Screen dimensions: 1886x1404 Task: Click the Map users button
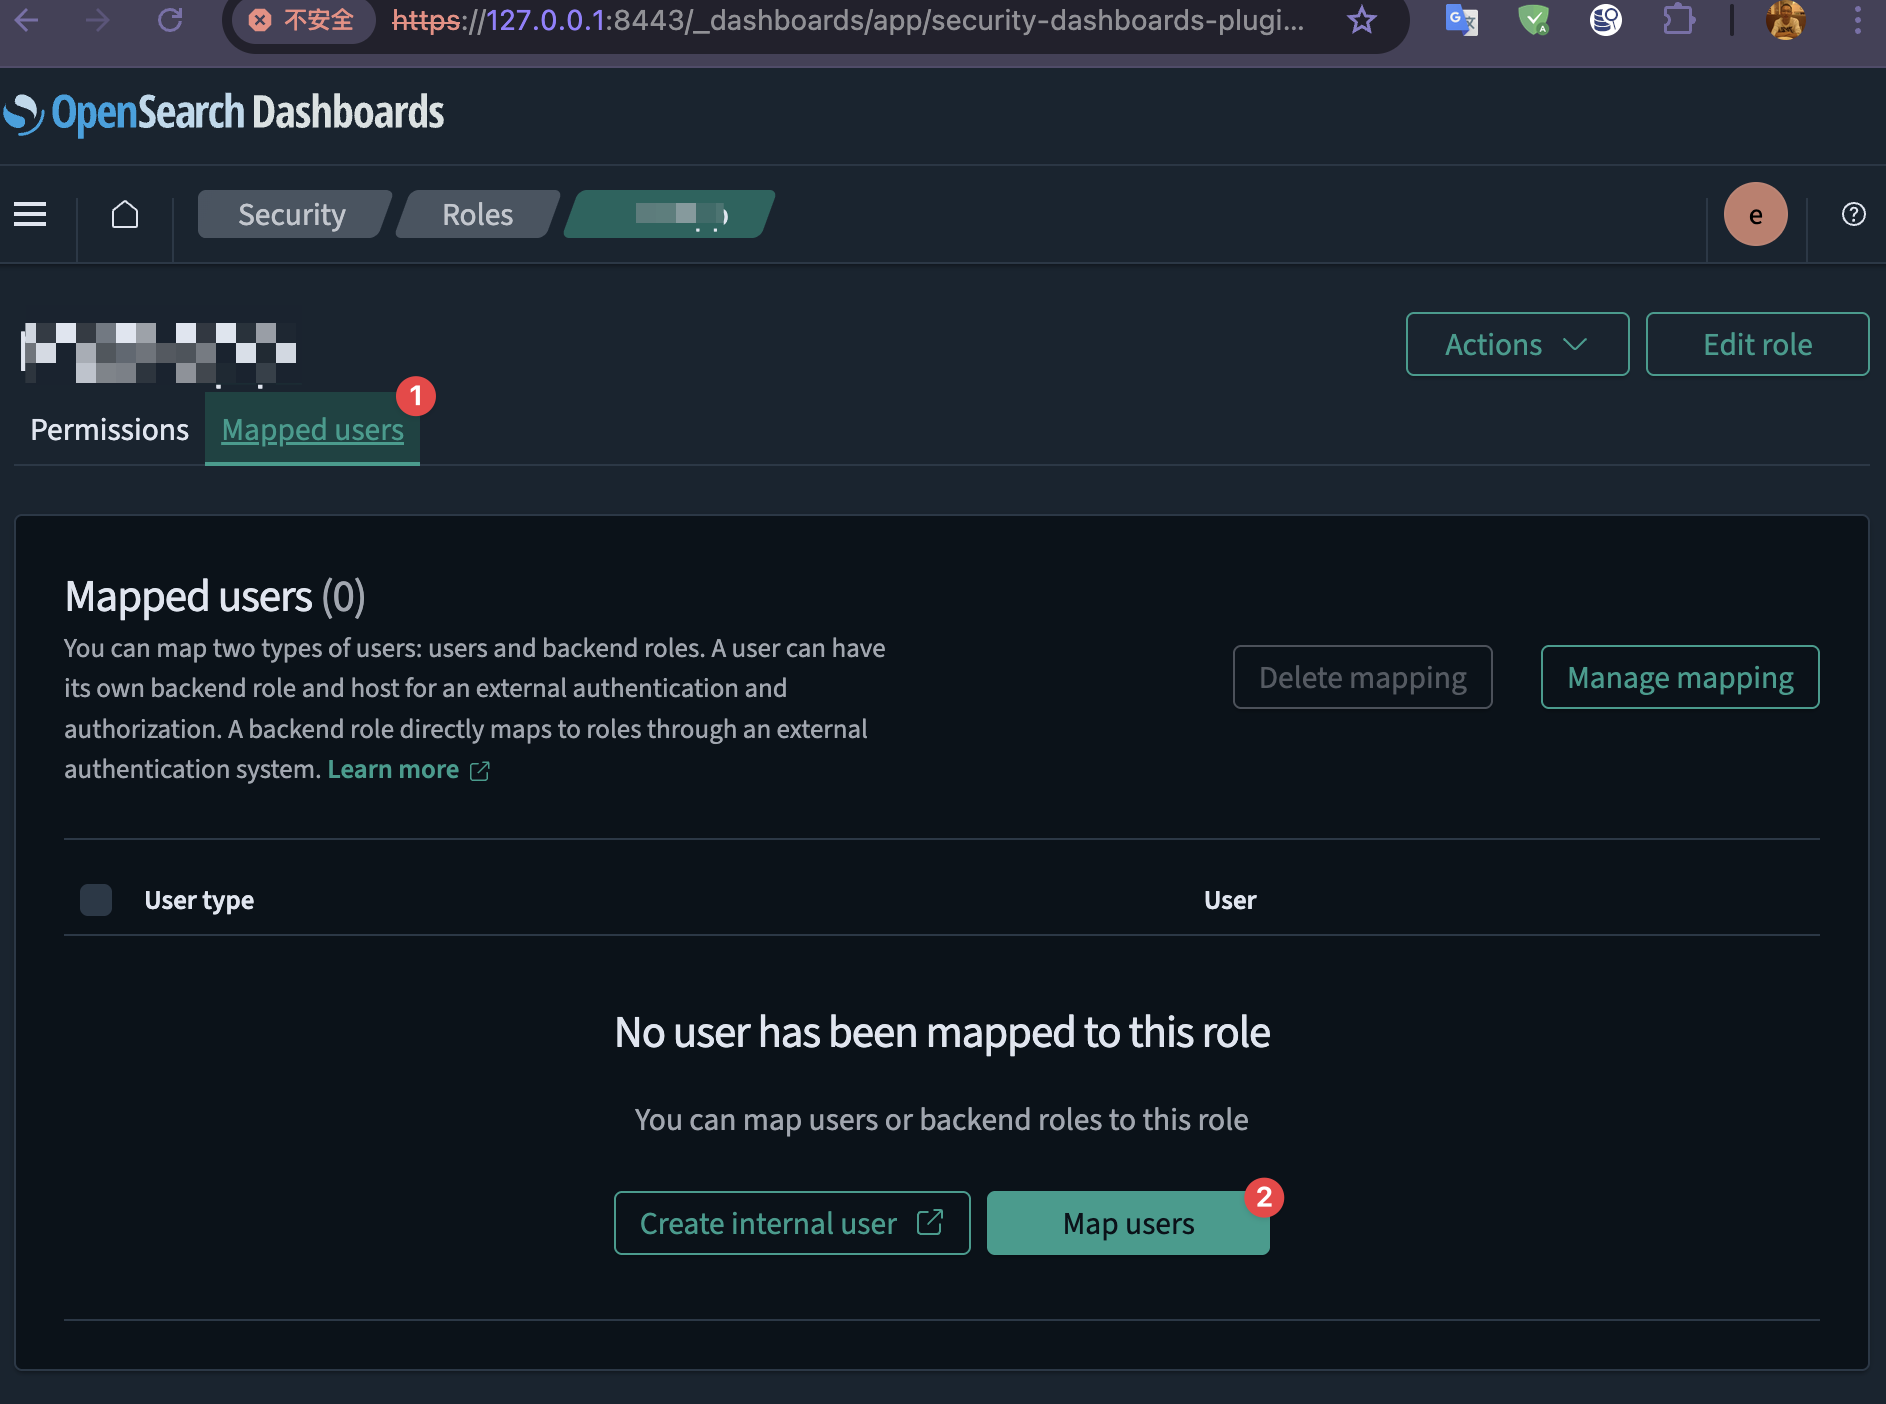click(1128, 1223)
